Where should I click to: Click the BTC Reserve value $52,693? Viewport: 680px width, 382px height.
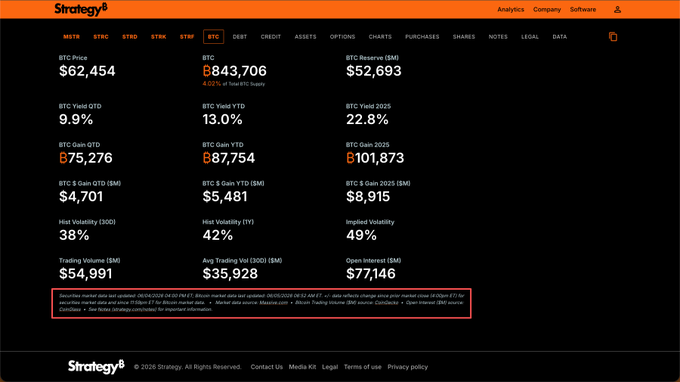(x=374, y=71)
